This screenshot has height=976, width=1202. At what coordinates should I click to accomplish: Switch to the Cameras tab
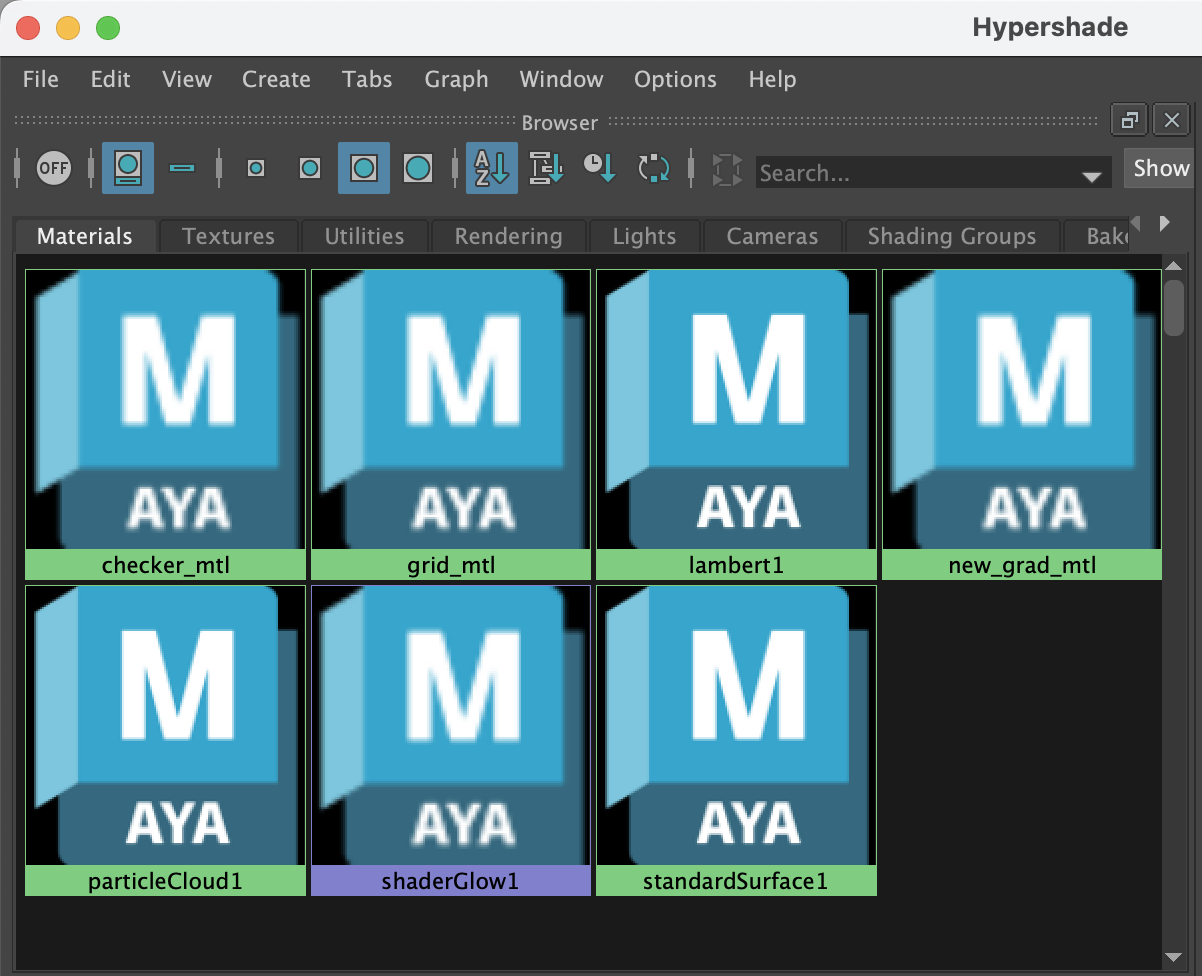point(772,236)
